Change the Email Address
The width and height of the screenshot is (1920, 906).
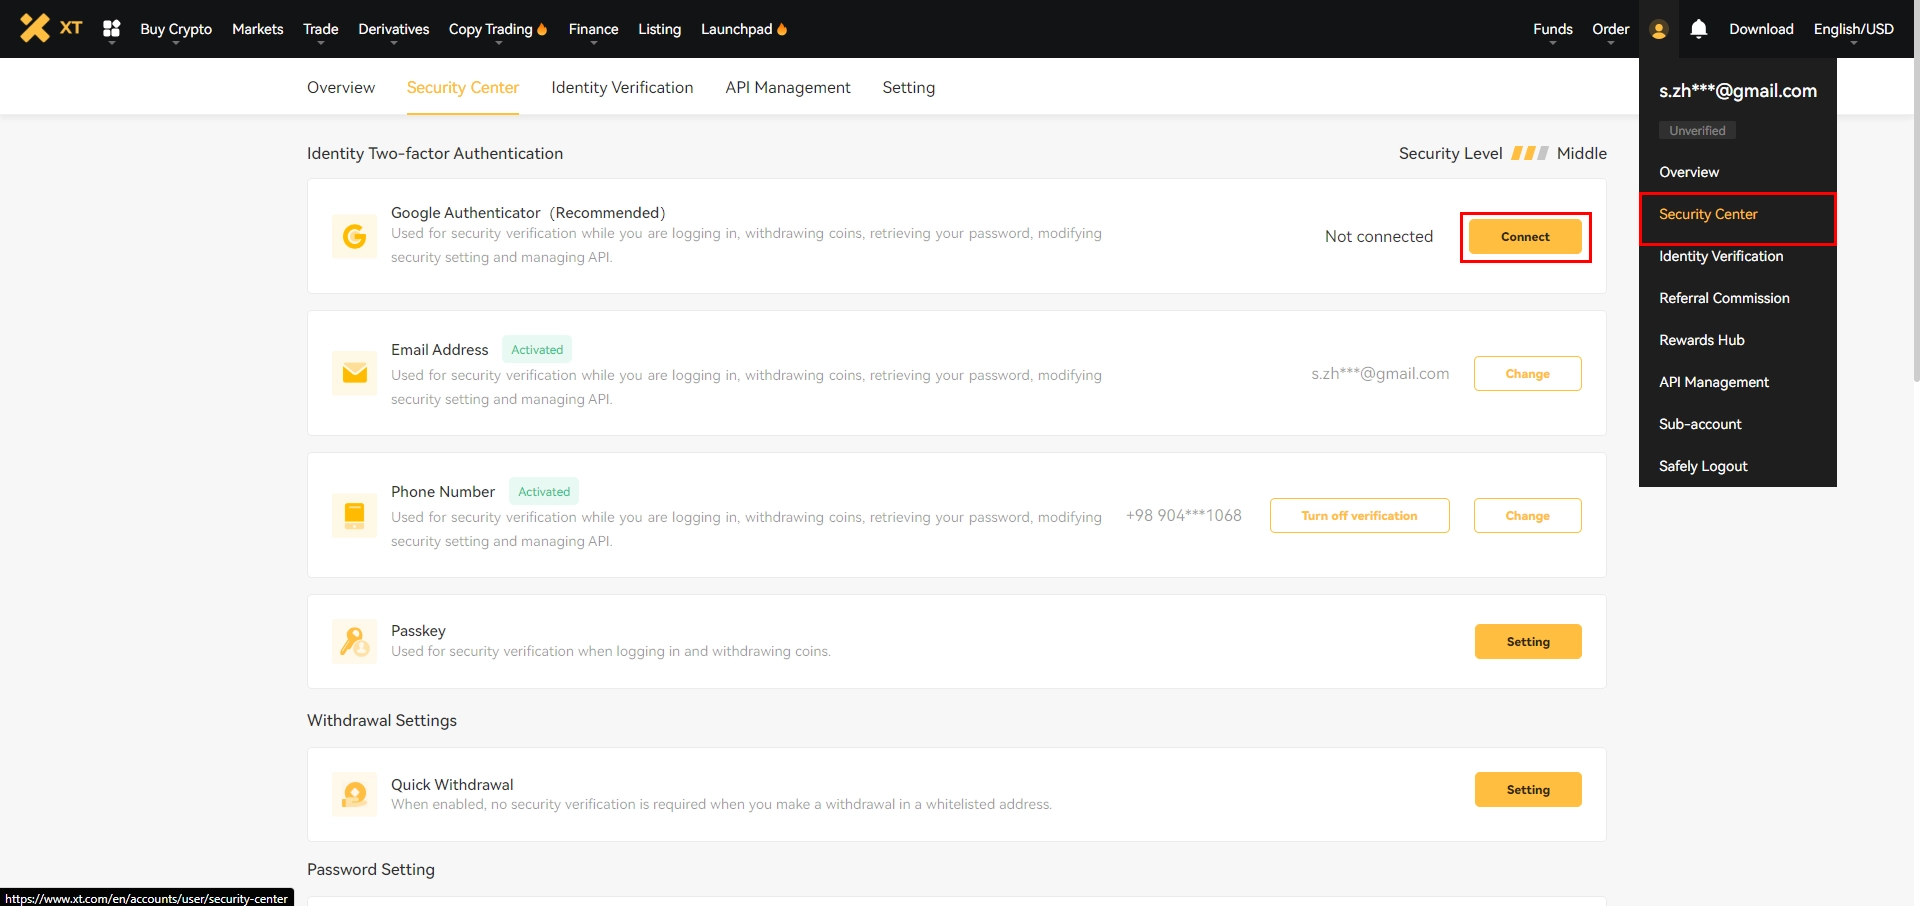coord(1527,374)
